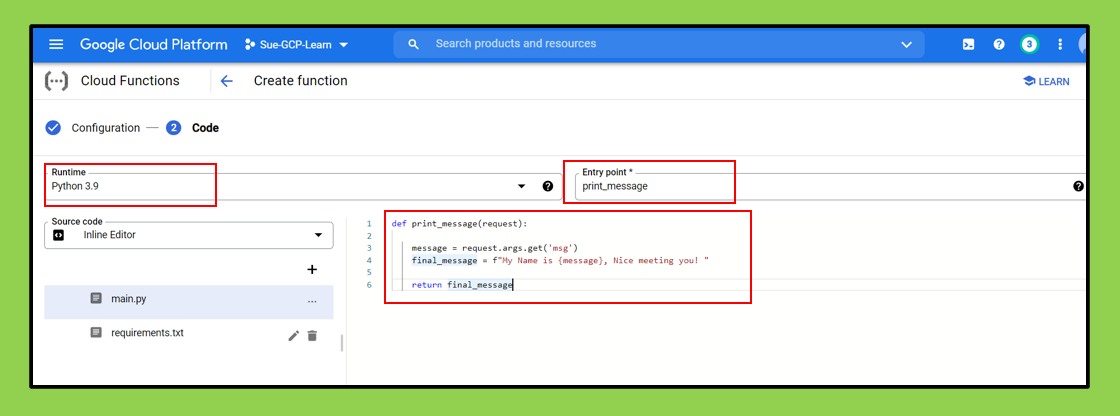Open Source code Inline Editor dropdown
This screenshot has height=416, width=1120.
[x=189, y=234]
